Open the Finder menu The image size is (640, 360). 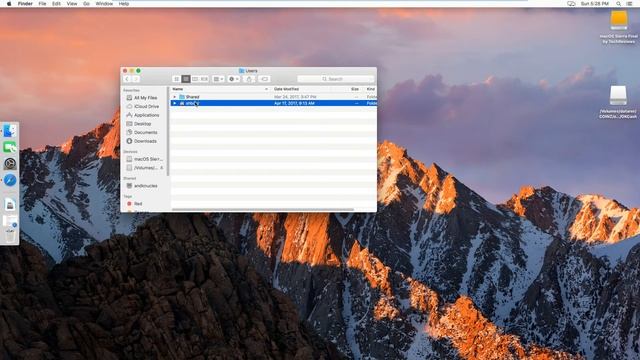[x=25, y=3]
